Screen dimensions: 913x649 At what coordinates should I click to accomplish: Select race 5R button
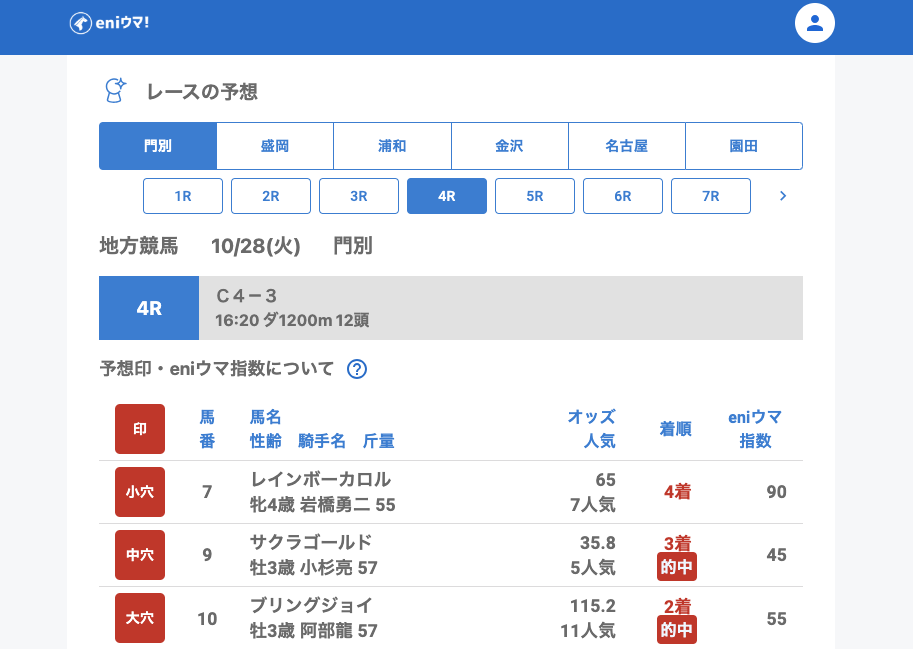point(535,196)
